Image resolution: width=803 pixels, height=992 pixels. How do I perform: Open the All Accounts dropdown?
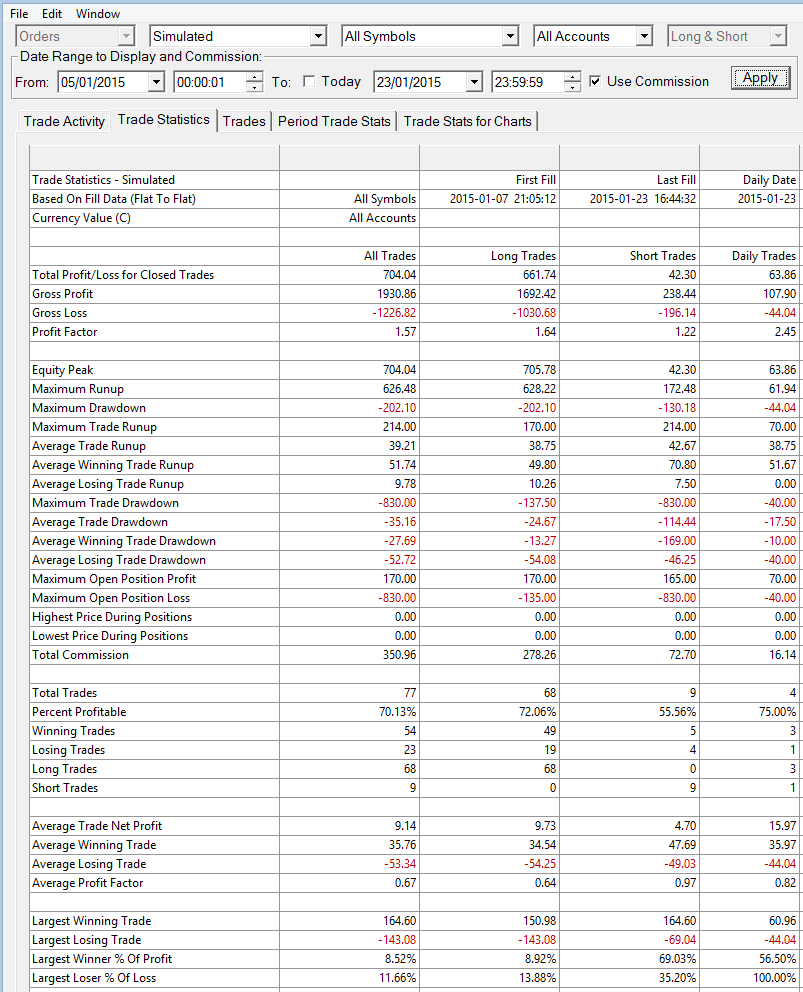(x=644, y=36)
